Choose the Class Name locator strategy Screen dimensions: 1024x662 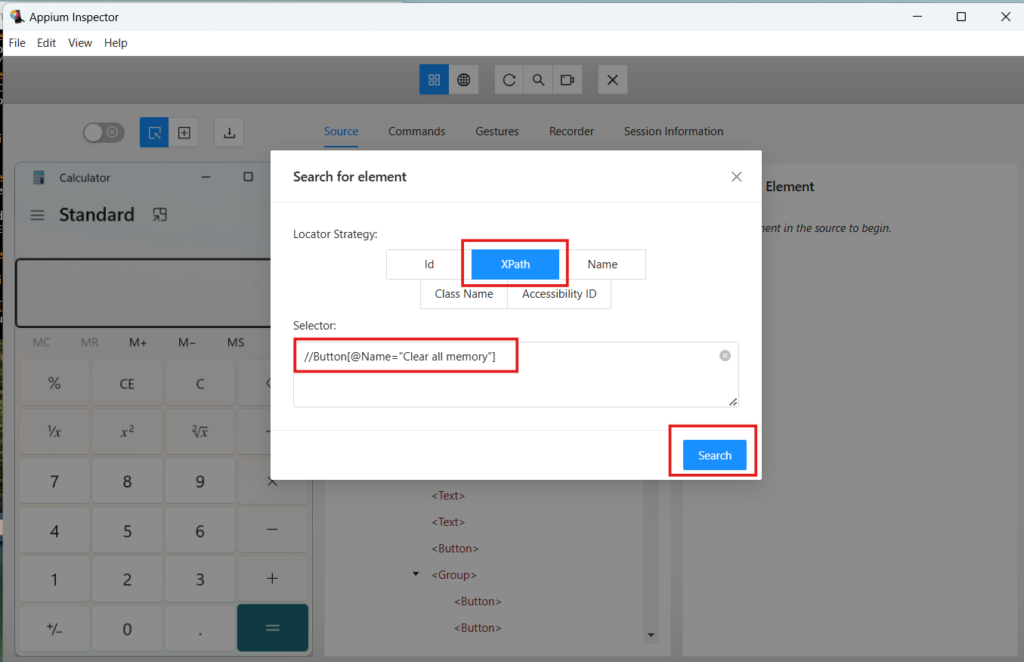click(x=463, y=294)
